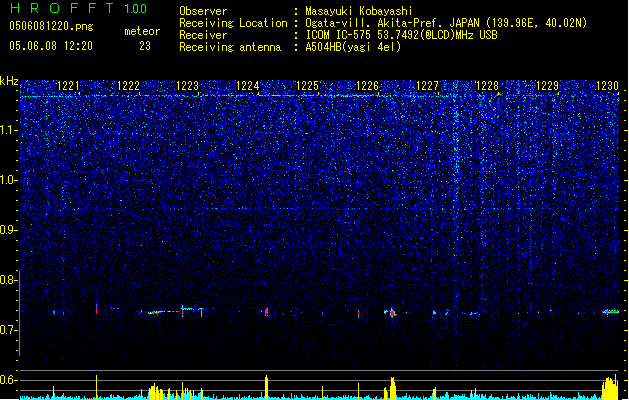This screenshot has width=629, height=400.
Task: Click the 1227 time marker
Action: pos(428,86)
